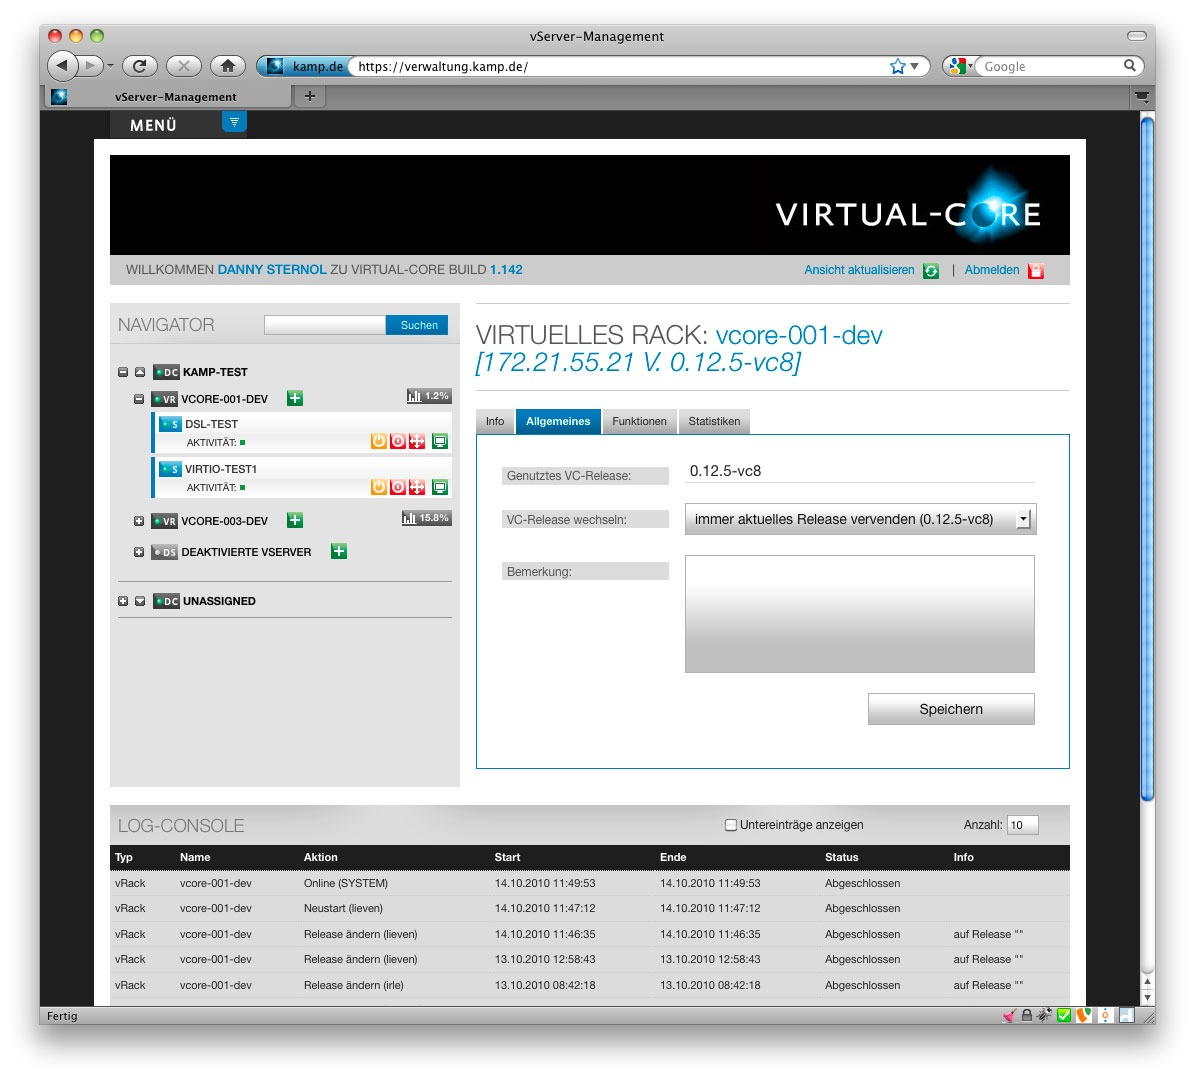
Task: Click the refresh icon beside Ansicht aktualisieren
Action: click(x=930, y=270)
